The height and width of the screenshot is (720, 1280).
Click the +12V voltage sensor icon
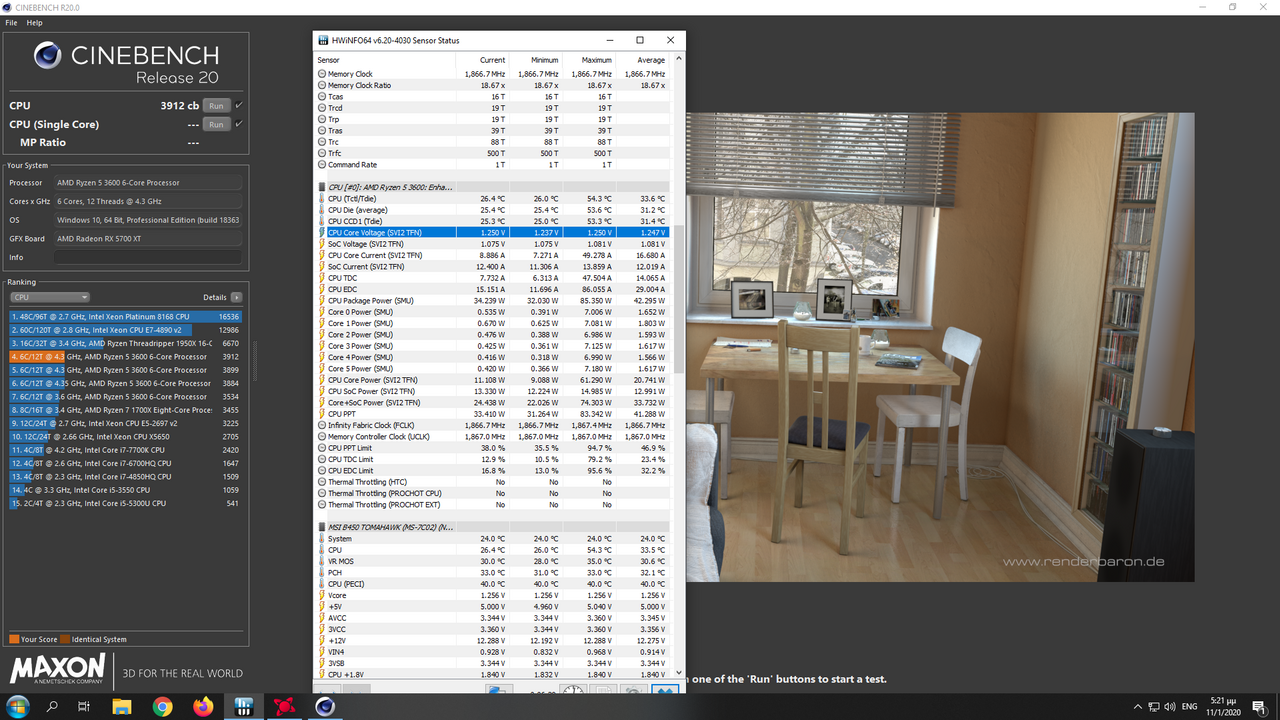[322, 640]
